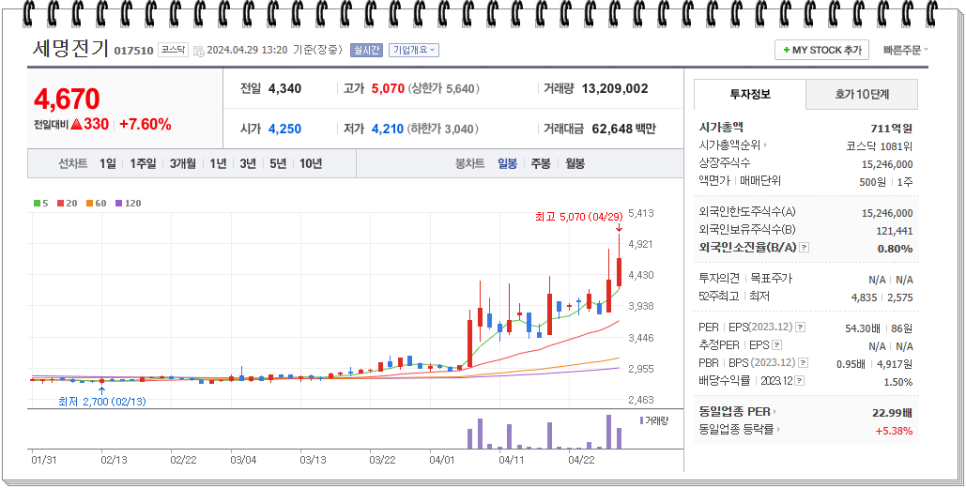Select the 주봉 candle chart

tap(541, 164)
